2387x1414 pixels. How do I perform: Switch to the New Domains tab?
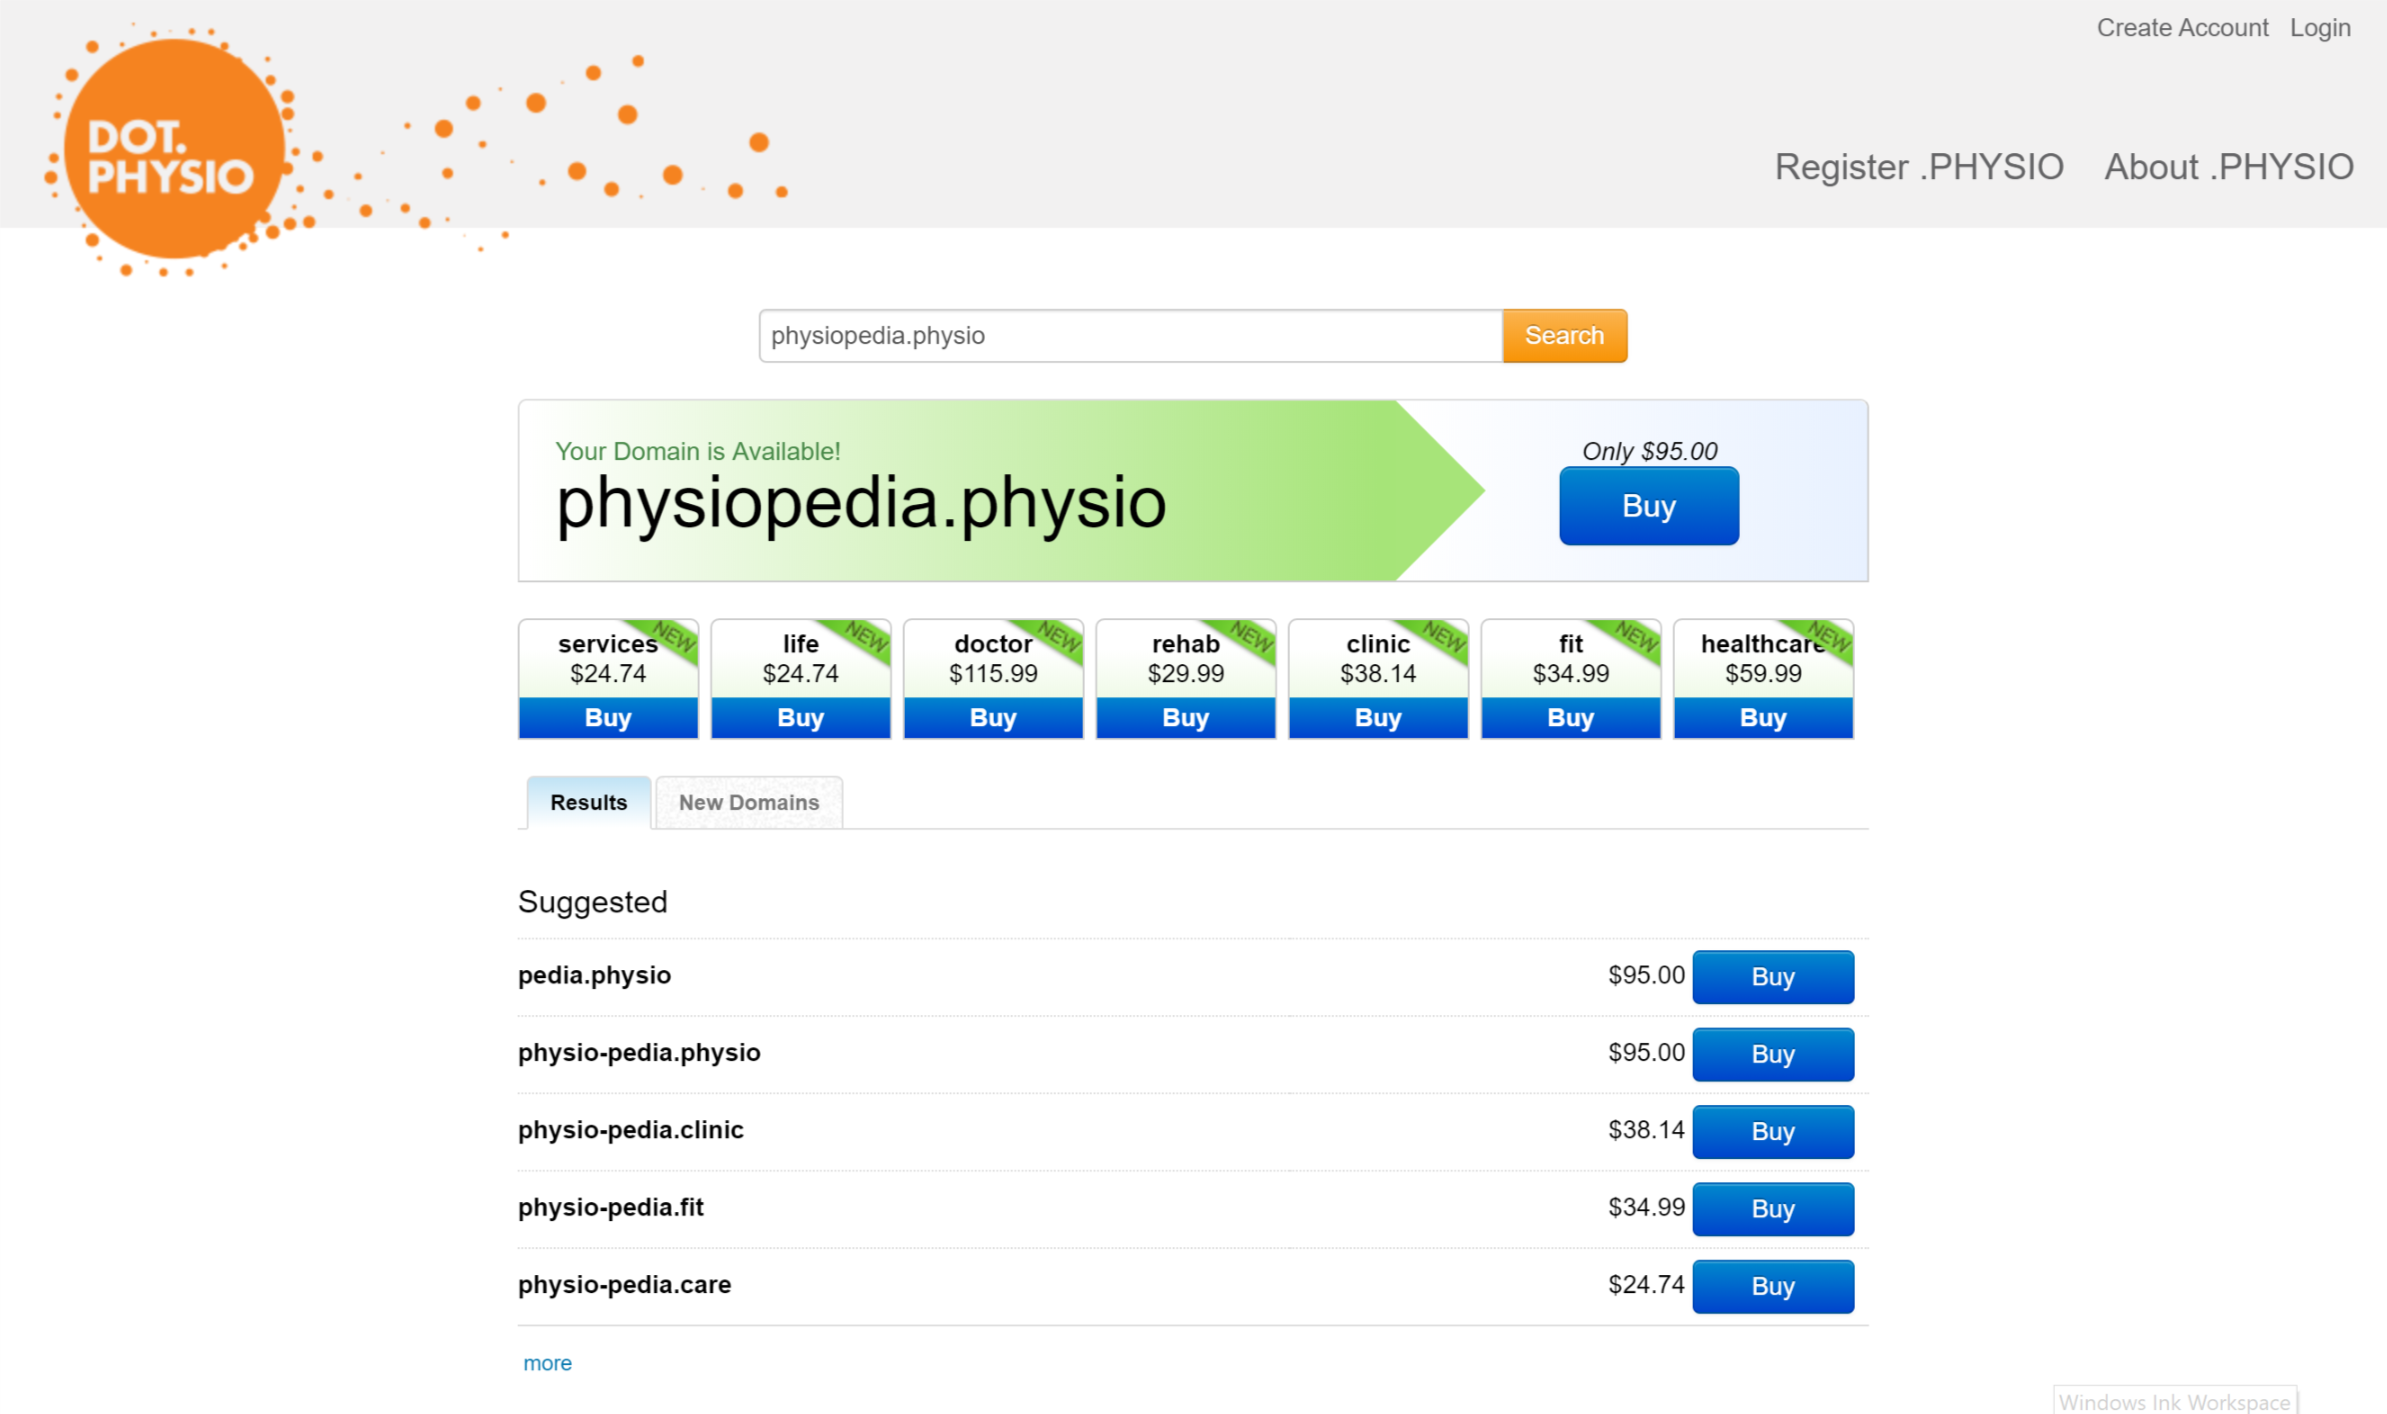coord(748,802)
